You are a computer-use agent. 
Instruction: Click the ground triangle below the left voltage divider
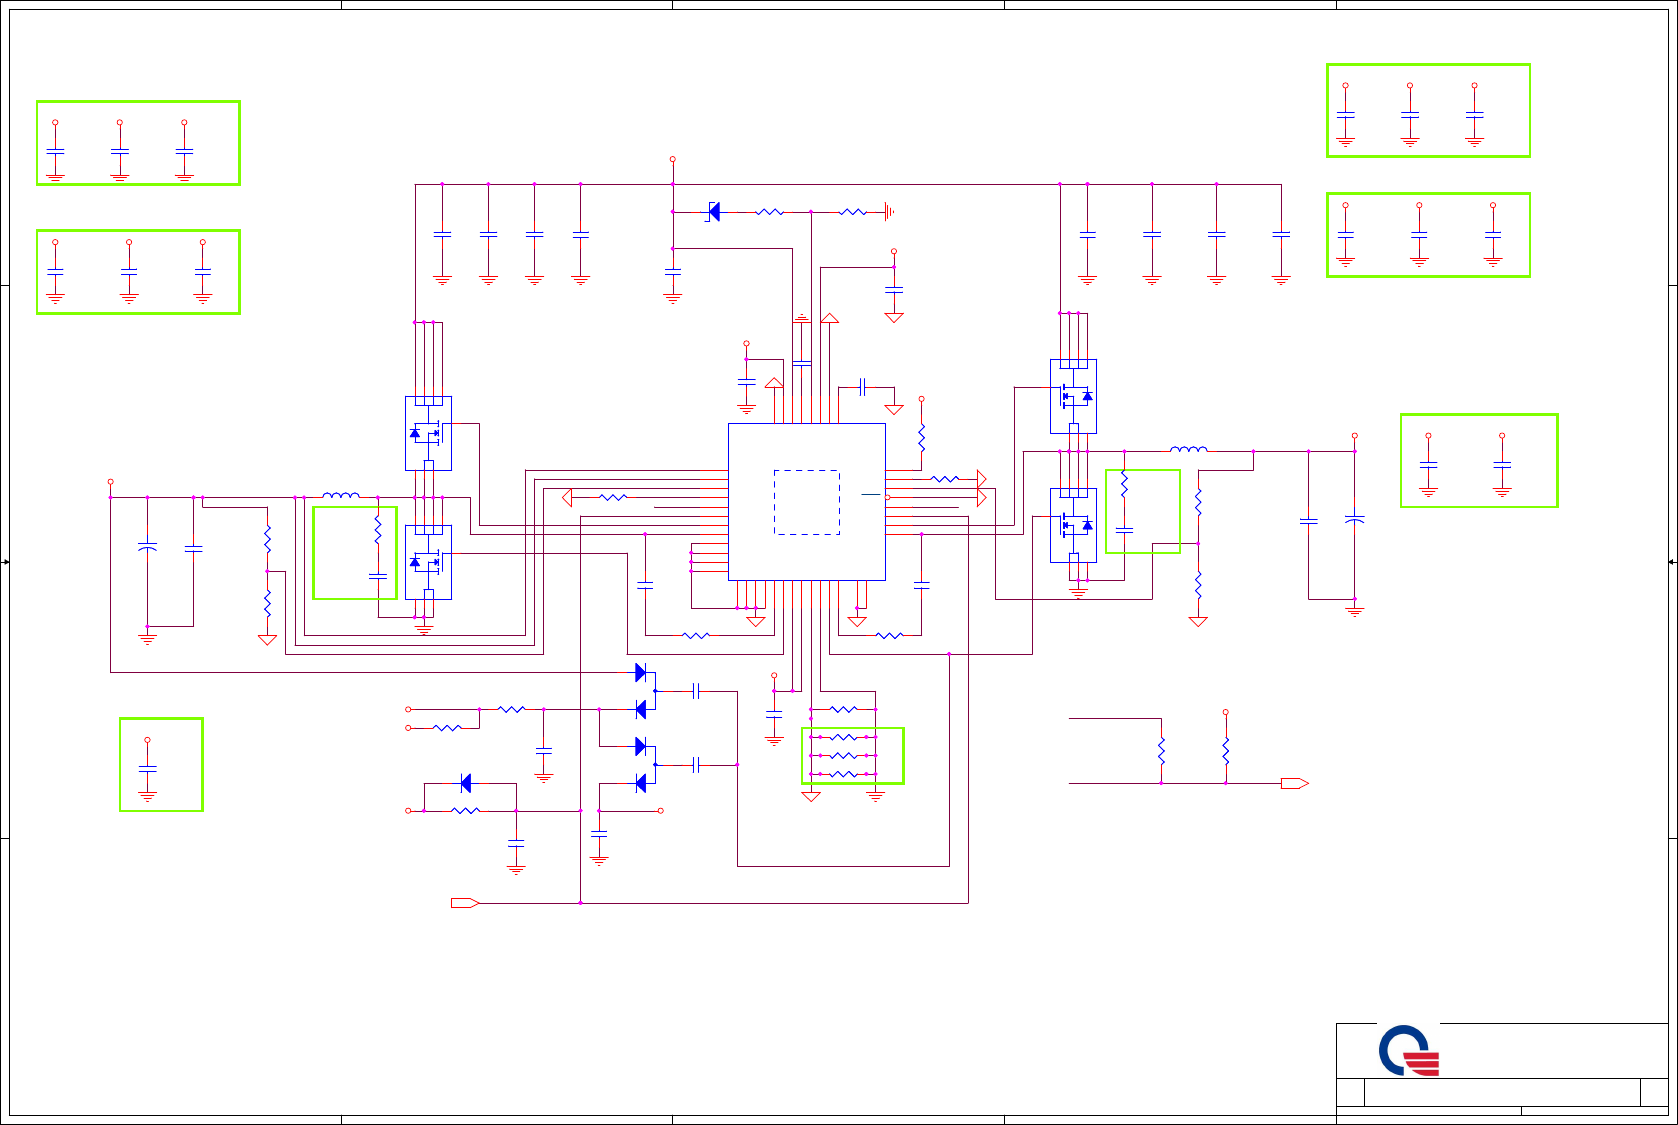coord(267,640)
